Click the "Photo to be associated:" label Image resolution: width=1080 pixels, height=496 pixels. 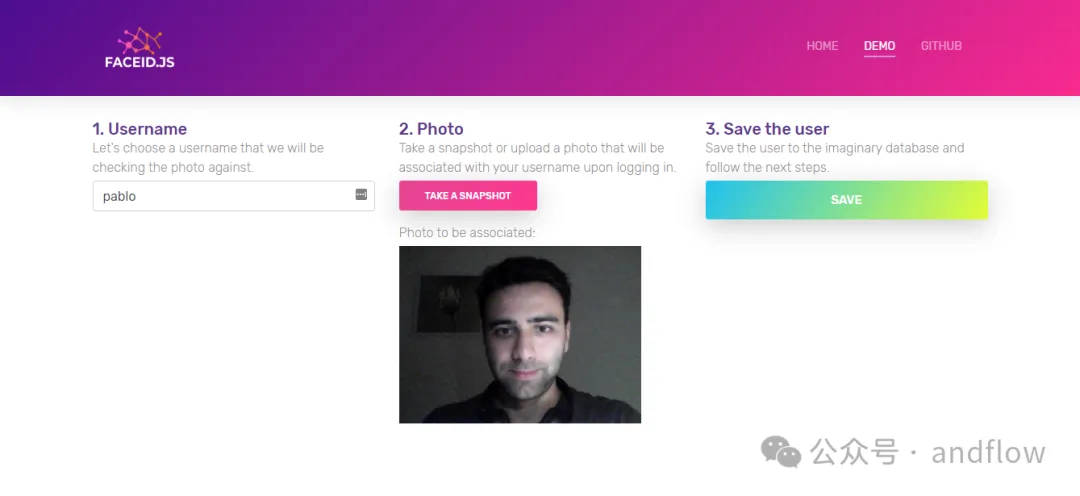[x=467, y=233]
